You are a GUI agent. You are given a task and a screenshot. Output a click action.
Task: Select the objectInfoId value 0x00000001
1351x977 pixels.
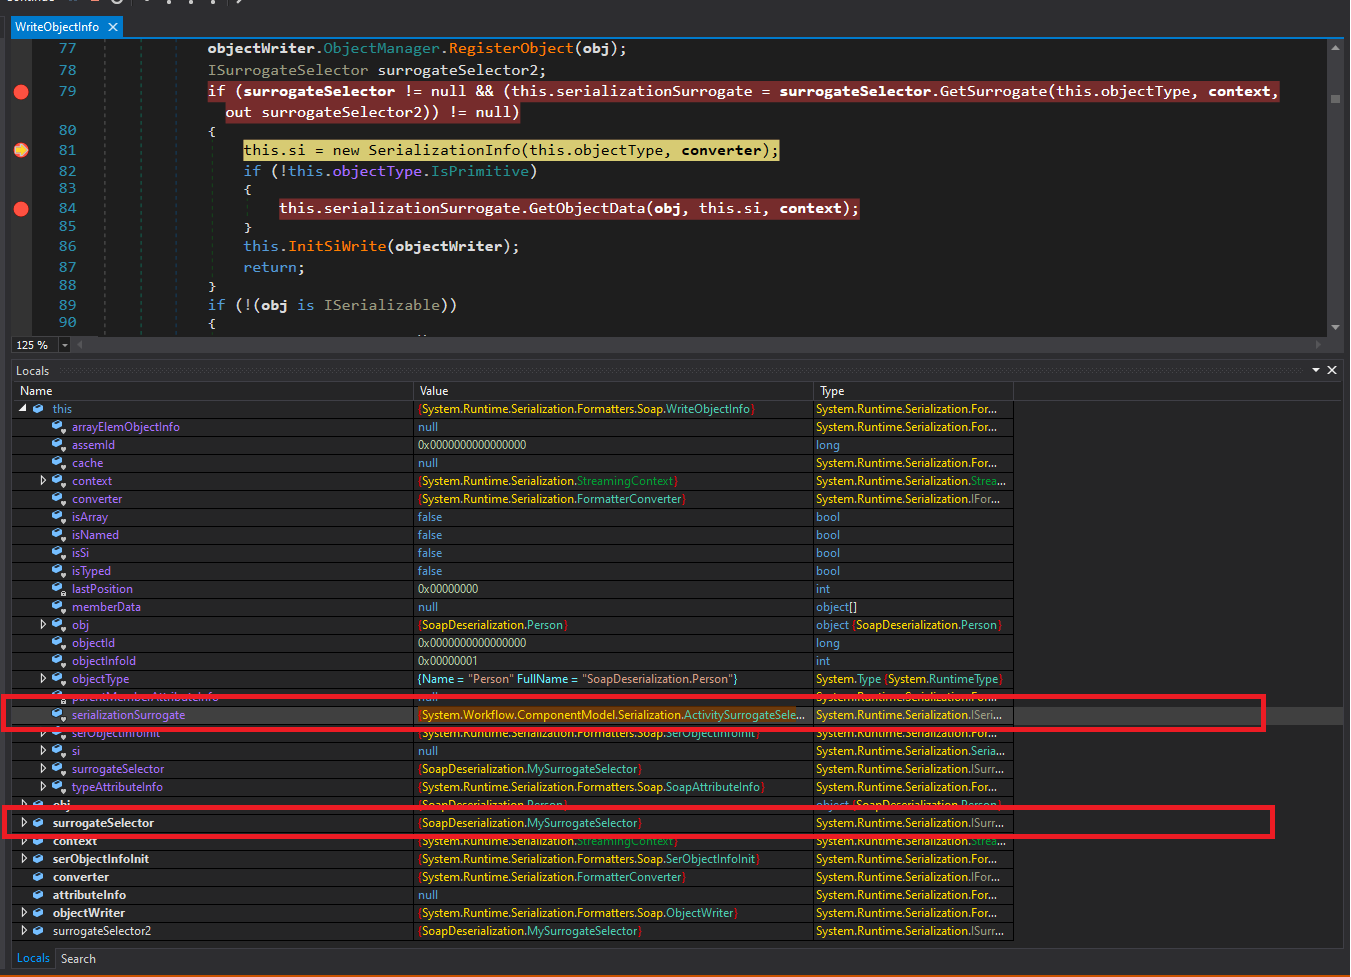tap(448, 661)
